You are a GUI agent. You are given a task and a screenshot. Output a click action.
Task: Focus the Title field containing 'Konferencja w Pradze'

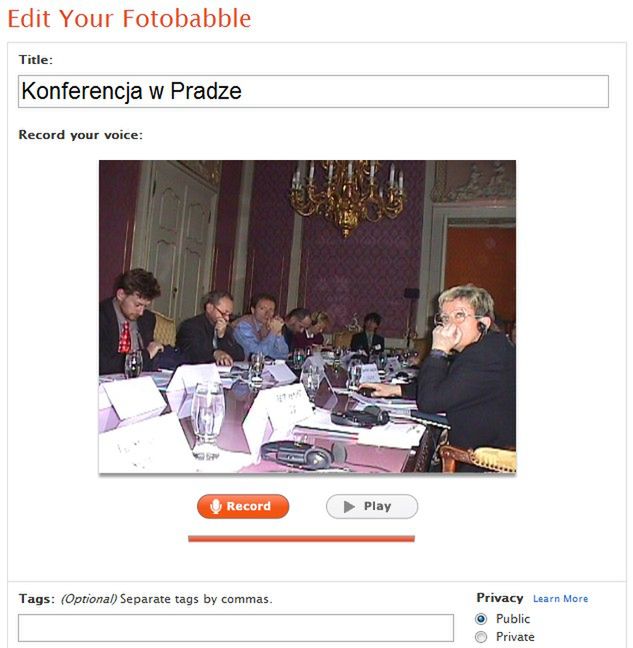(313, 91)
